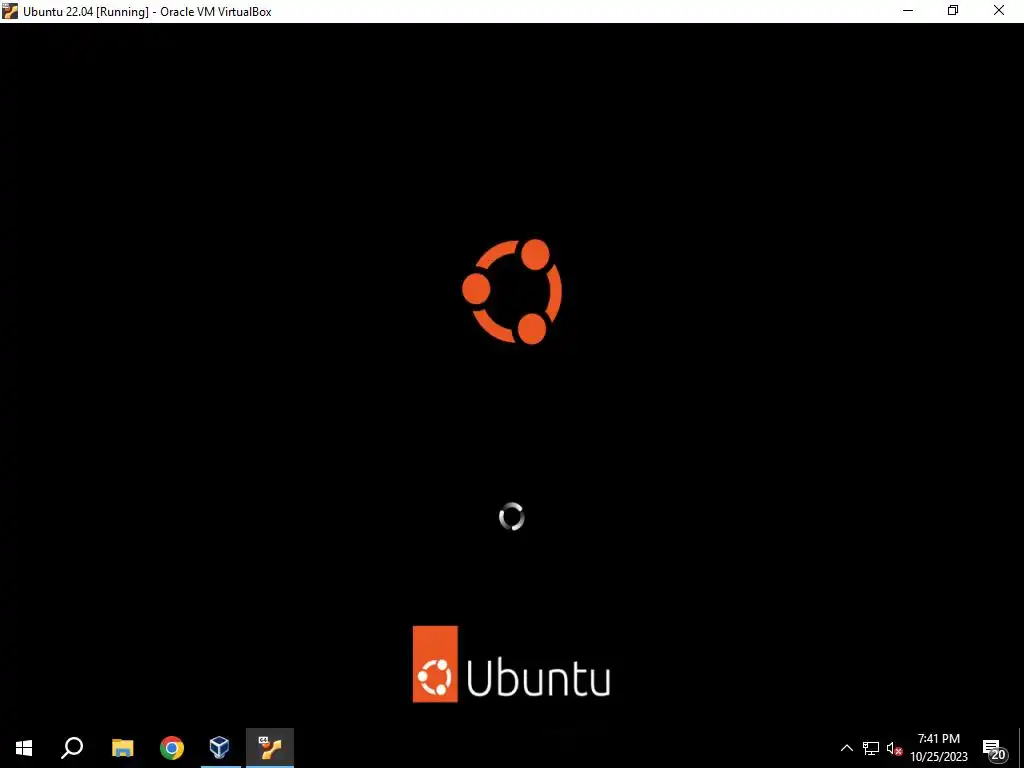The image size is (1024, 768).
Task: Restore down the VirtualBox window
Action: pyautogui.click(x=953, y=11)
